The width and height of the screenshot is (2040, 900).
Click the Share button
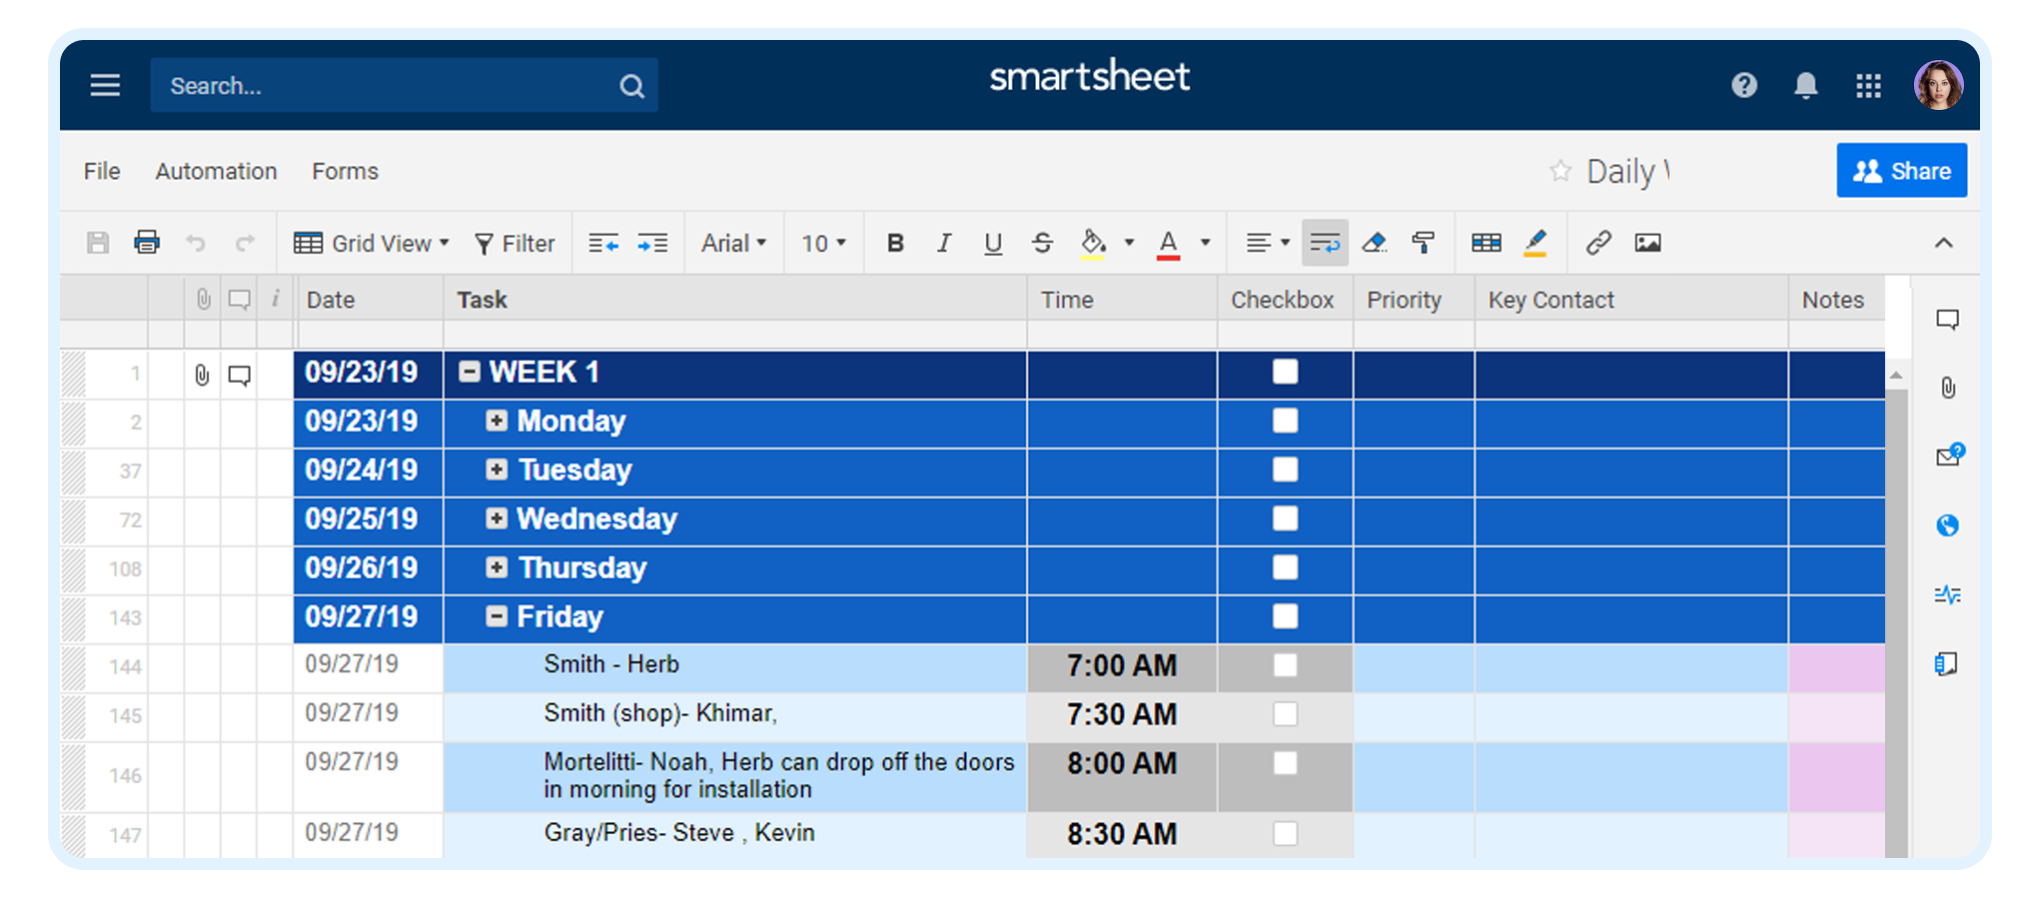click(x=1901, y=170)
